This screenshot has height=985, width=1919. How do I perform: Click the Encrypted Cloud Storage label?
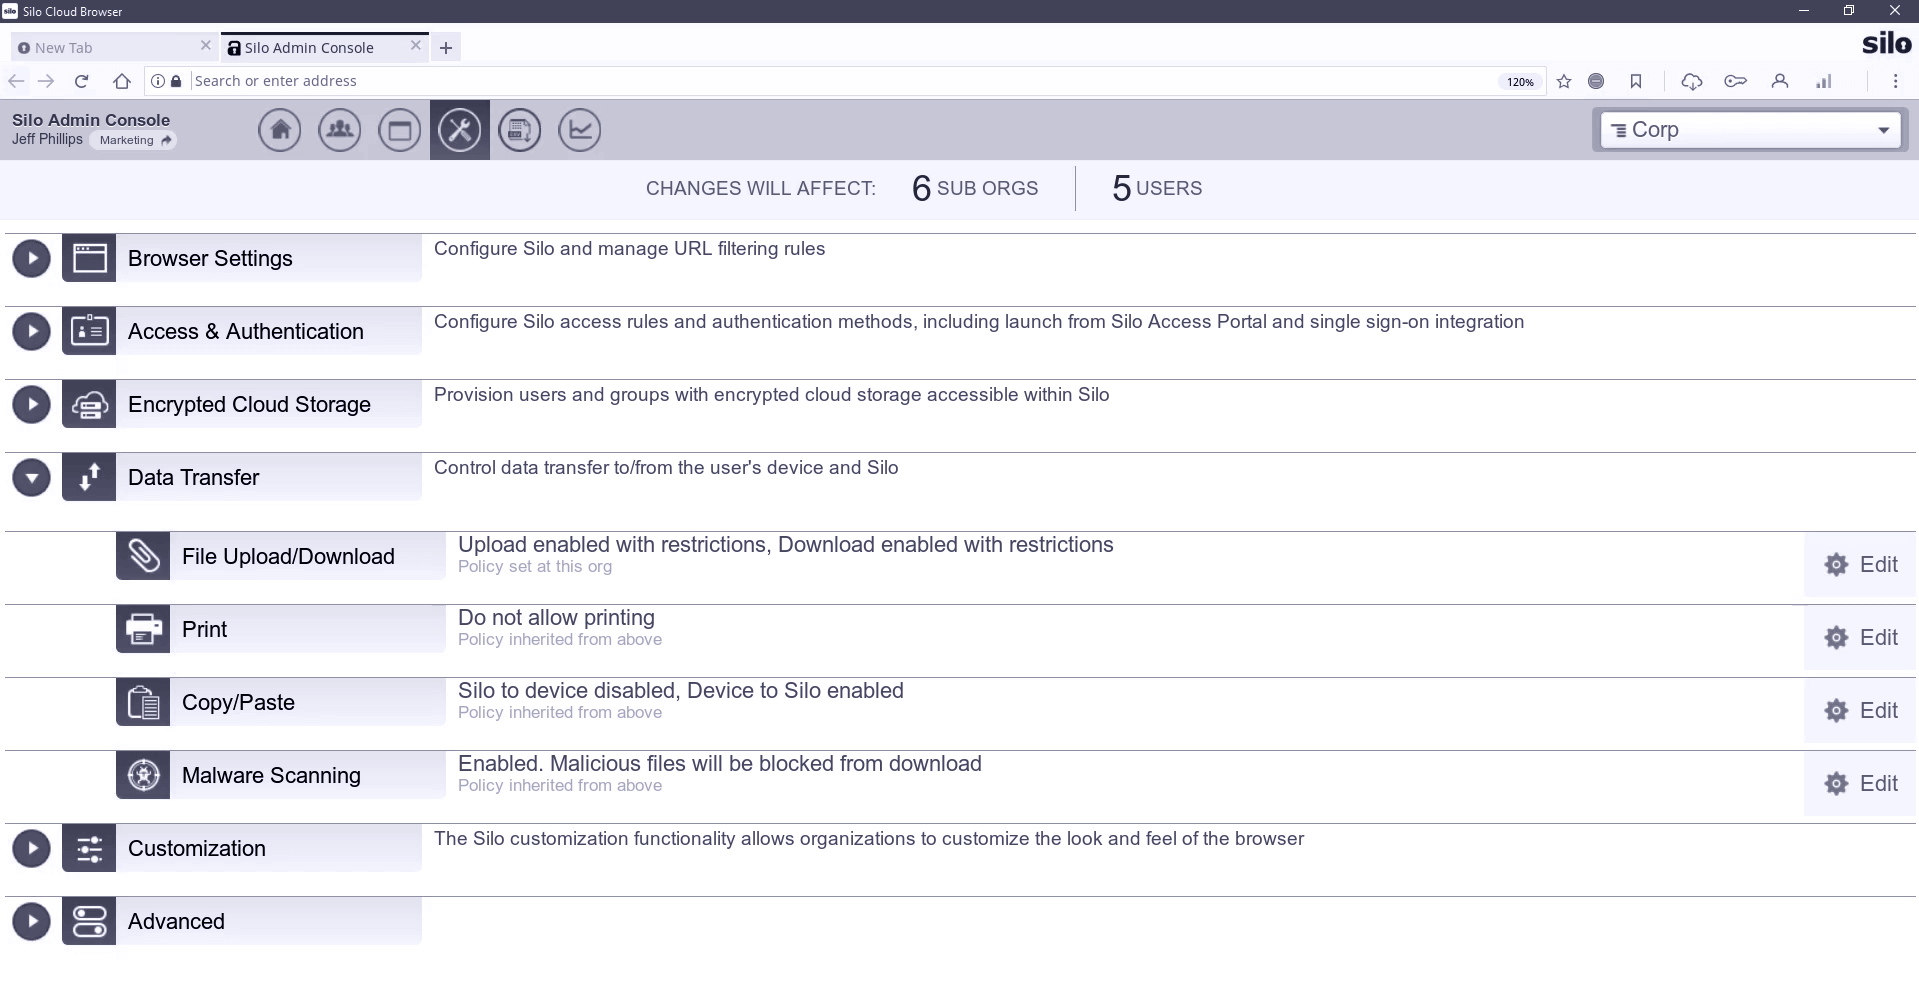point(249,404)
